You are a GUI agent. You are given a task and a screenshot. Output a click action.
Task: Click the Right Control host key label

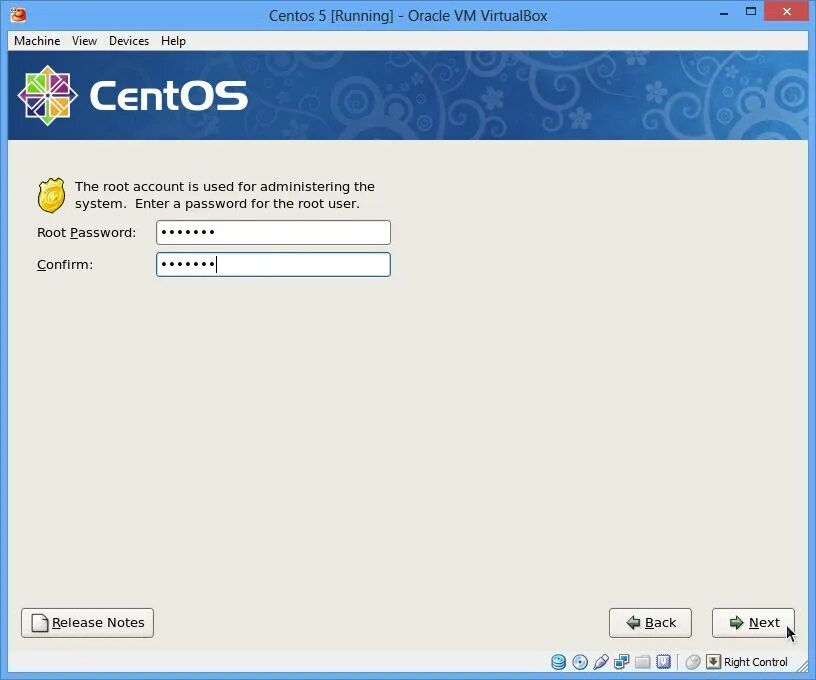tap(756, 662)
